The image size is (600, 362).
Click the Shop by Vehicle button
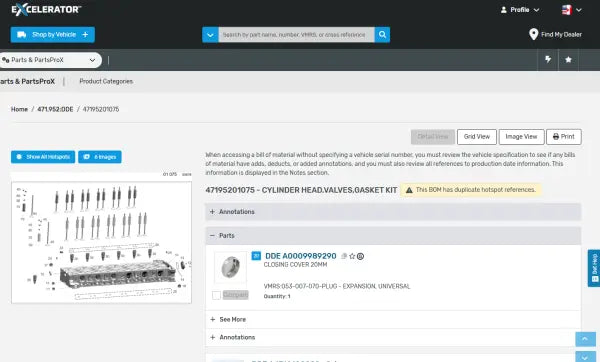(x=53, y=34)
